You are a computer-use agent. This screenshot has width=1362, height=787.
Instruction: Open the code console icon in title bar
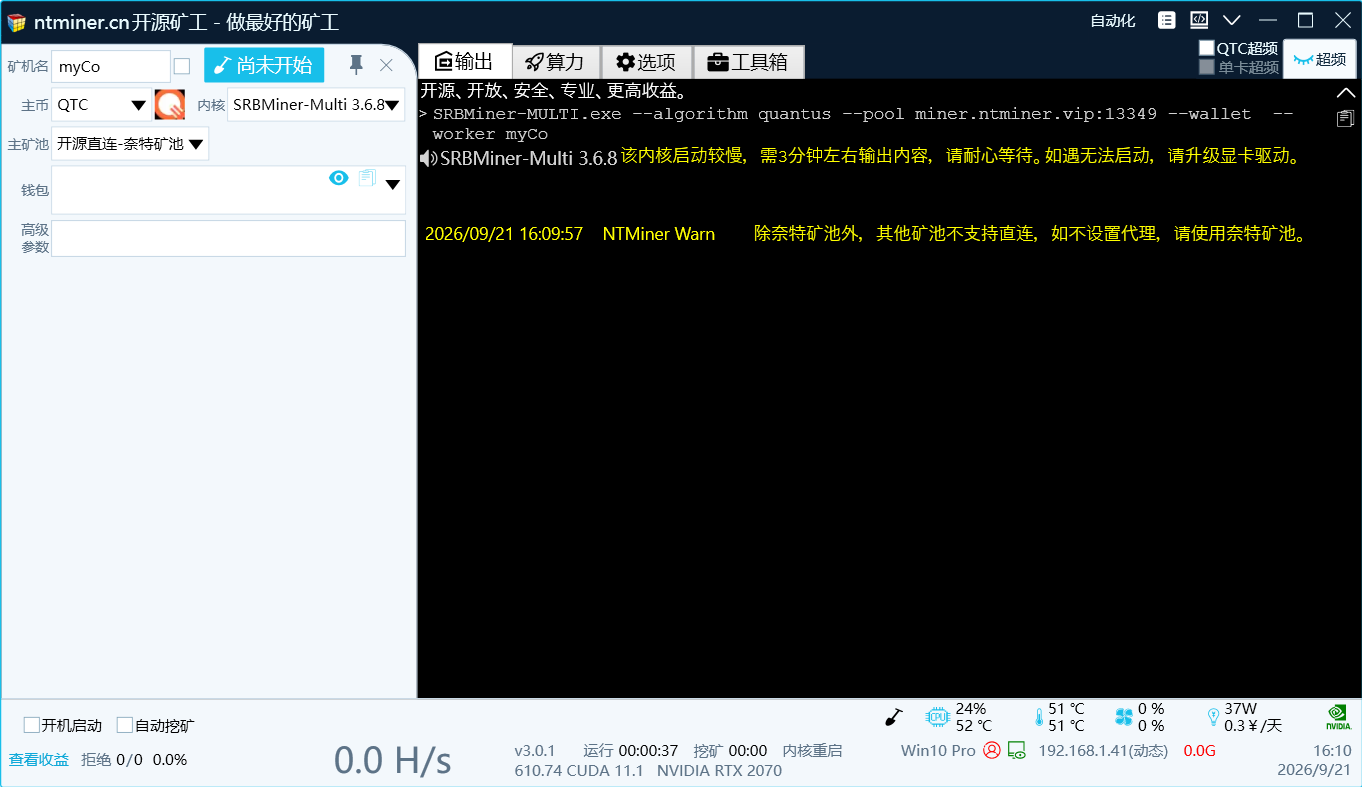[x=1199, y=20]
